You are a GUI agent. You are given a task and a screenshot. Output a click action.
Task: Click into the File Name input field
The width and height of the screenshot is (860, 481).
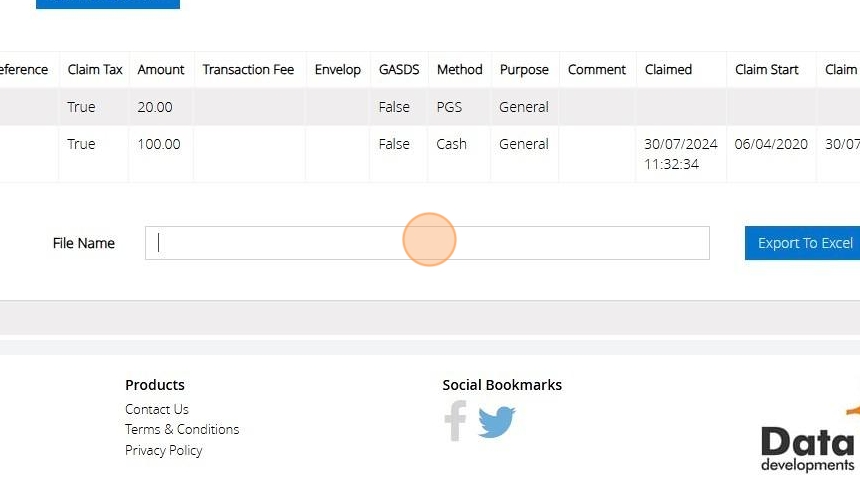(427, 243)
